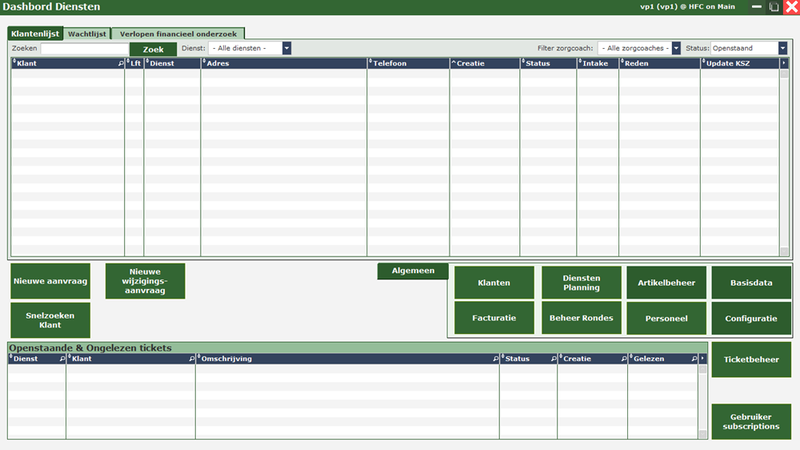Open Ticketbeheer
Viewport: 800px width, 450px height.
pos(750,359)
